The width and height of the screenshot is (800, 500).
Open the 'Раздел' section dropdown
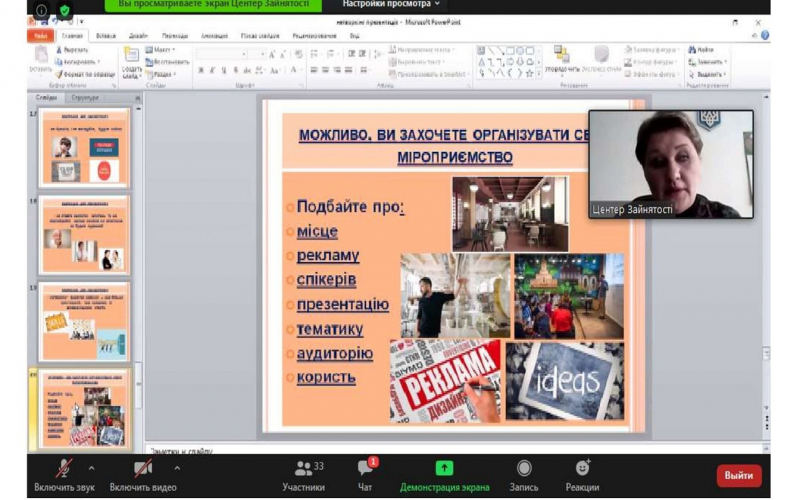161,74
